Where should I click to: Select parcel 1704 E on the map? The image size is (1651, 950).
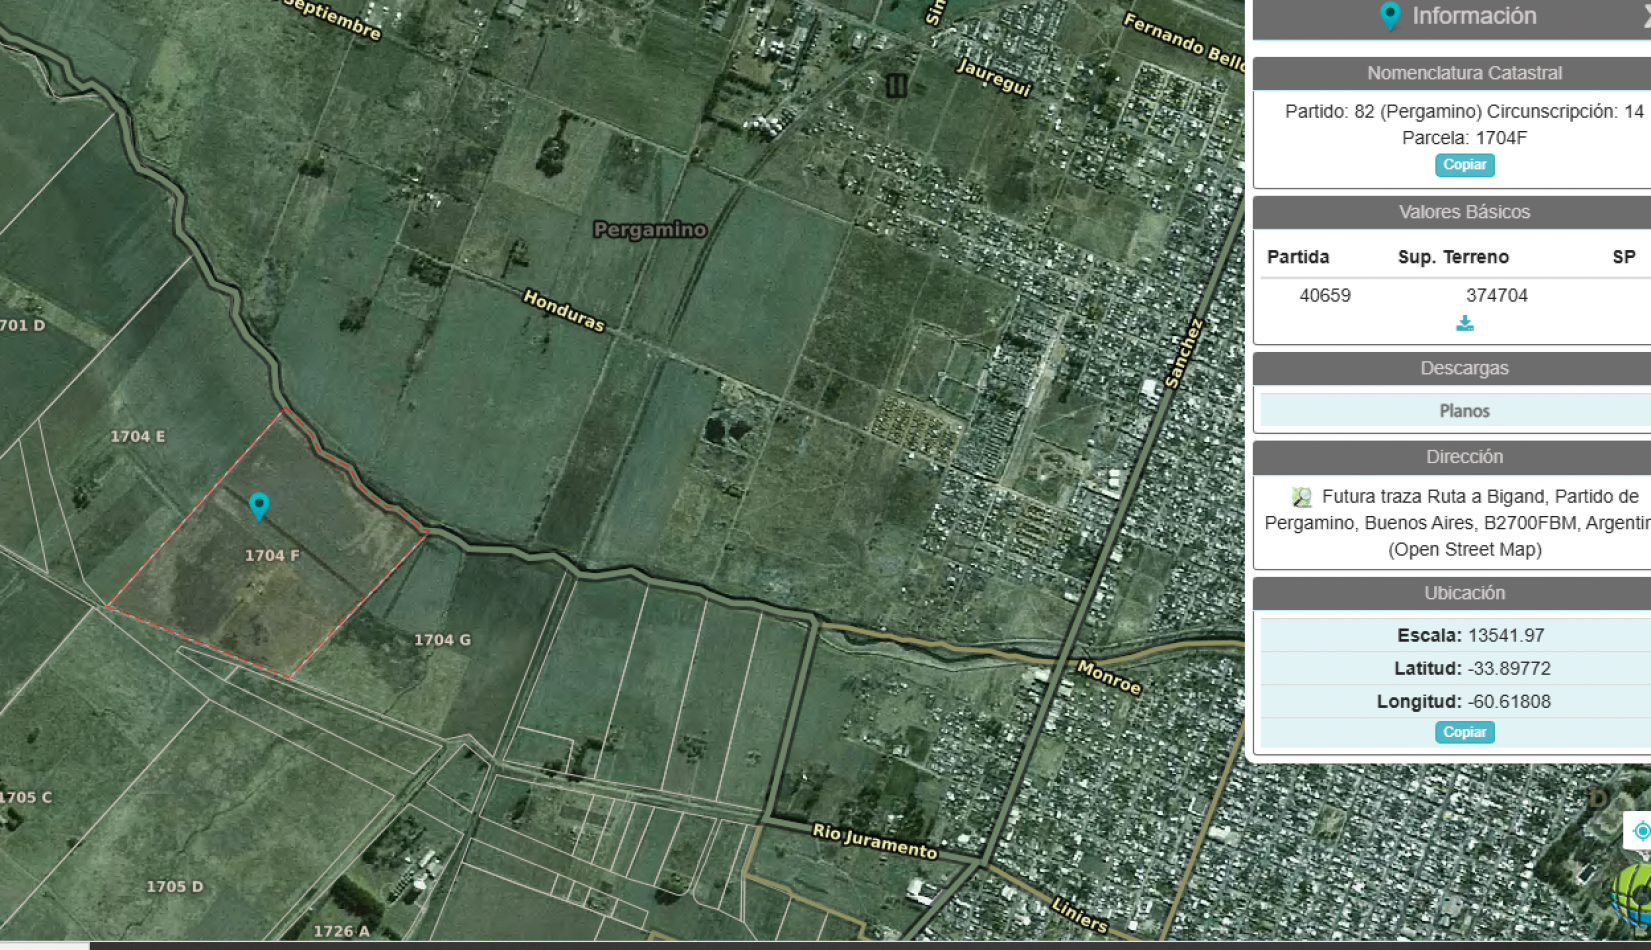(x=138, y=437)
